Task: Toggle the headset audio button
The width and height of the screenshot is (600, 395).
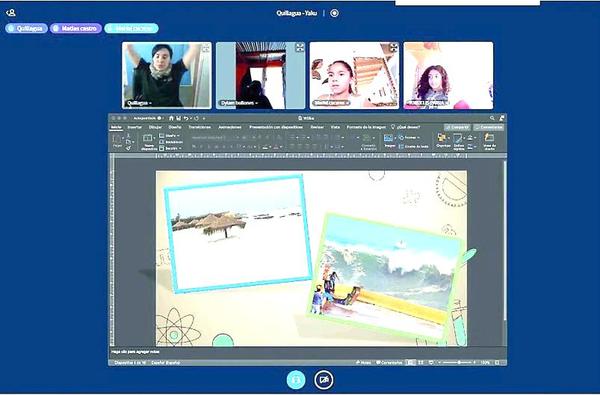Action: (296, 380)
